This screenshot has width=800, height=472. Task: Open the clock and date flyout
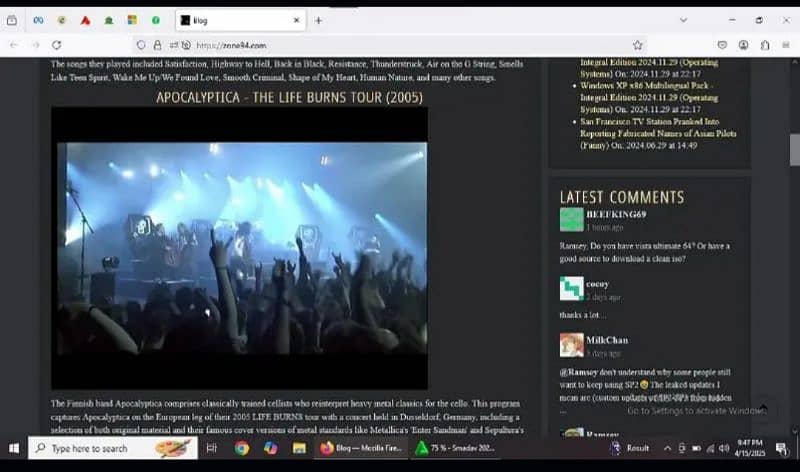point(750,448)
